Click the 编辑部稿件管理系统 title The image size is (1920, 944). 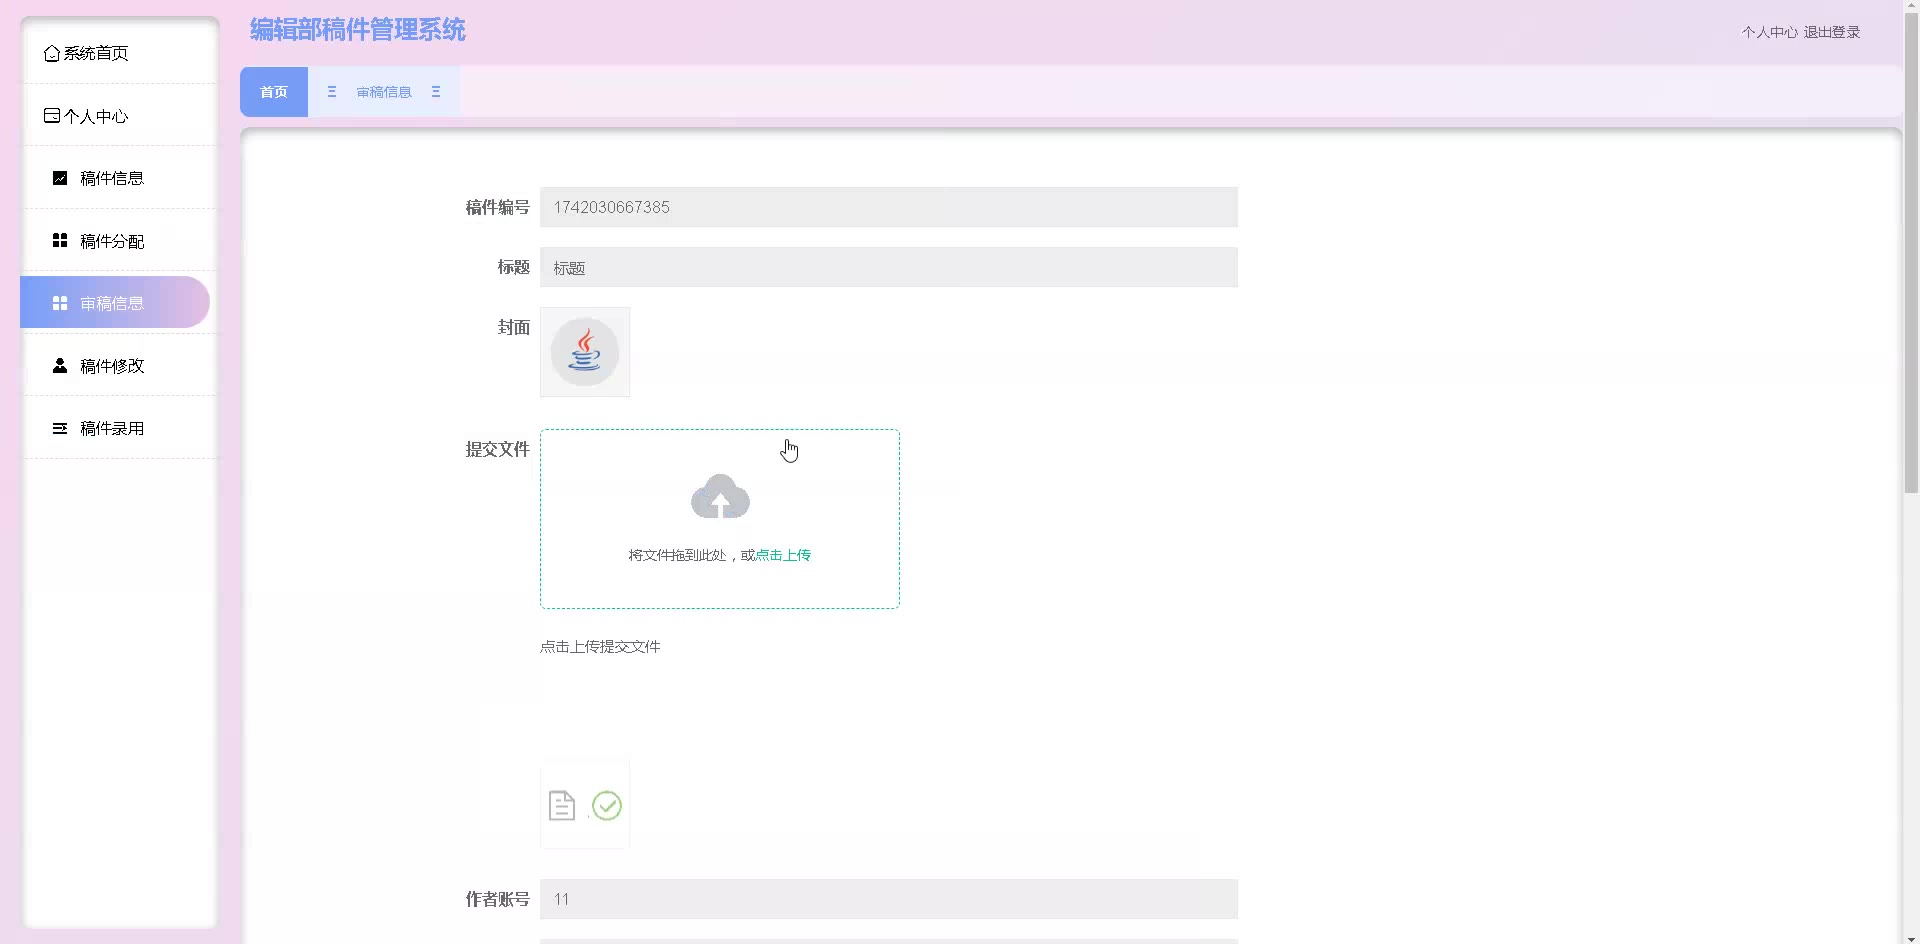pyautogui.click(x=358, y=30)
